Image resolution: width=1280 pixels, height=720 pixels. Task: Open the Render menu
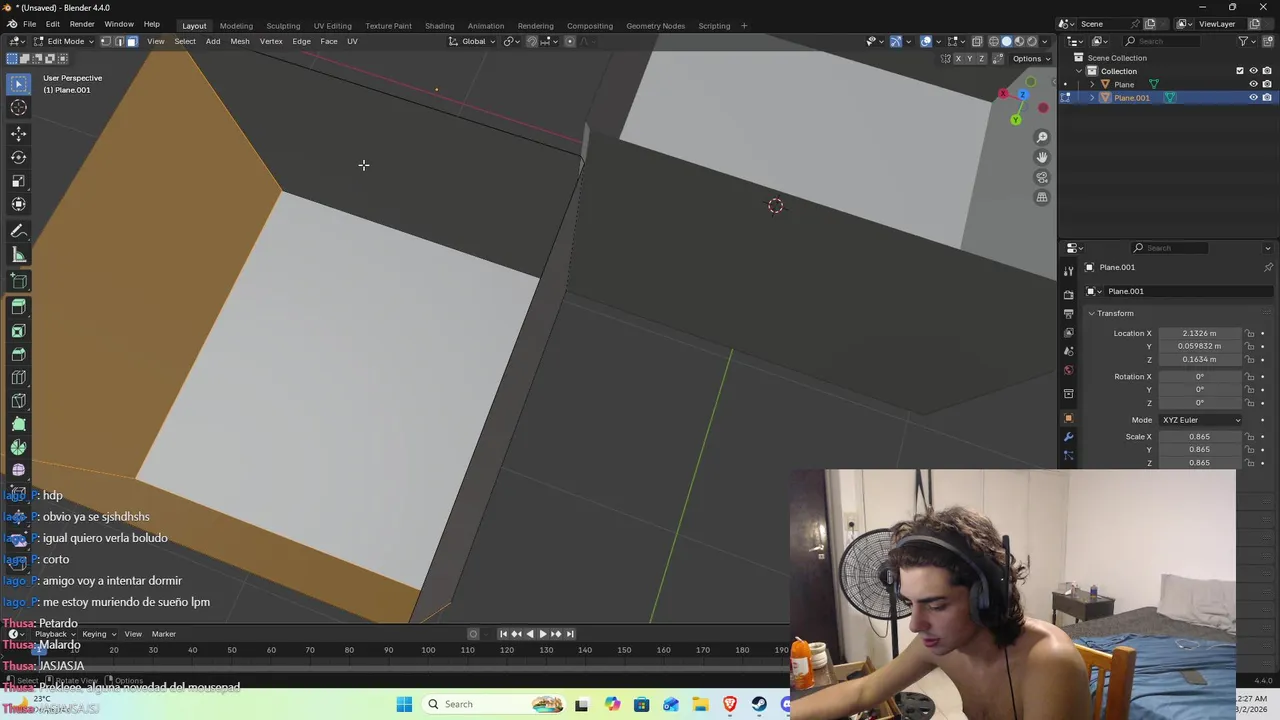(x=82, y=25)
